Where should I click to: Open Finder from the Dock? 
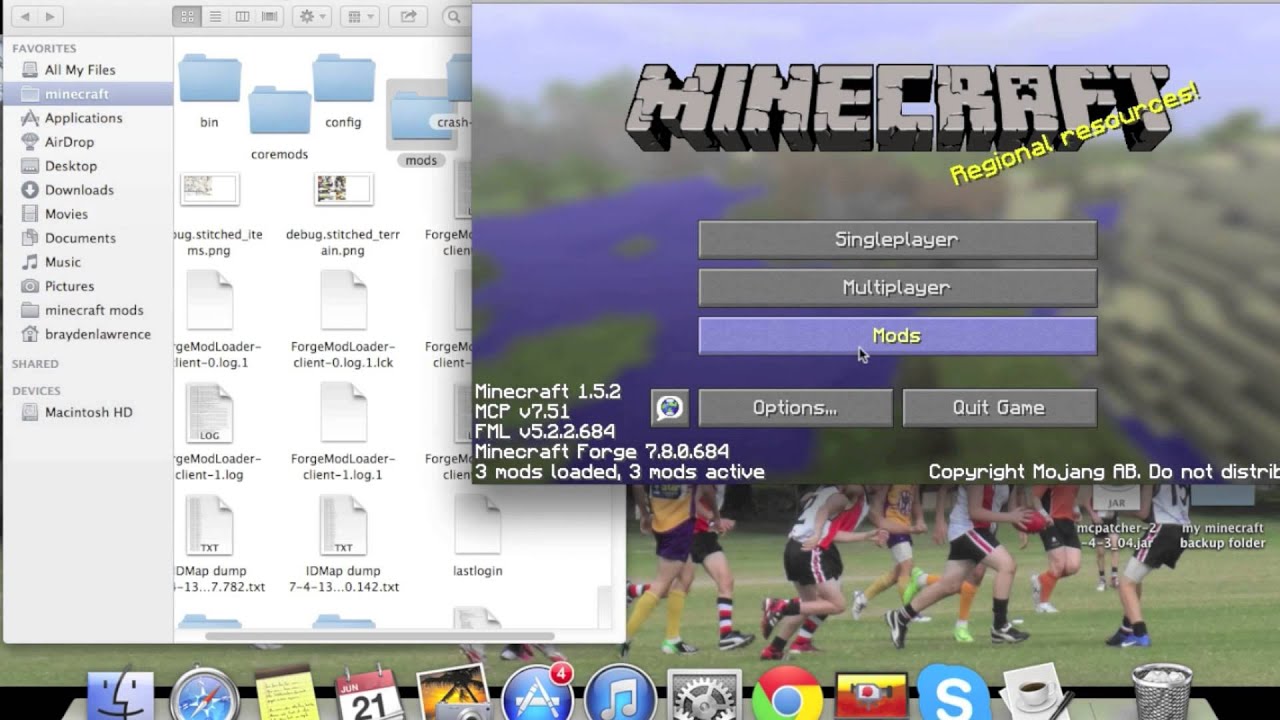[x=121, y=696]
